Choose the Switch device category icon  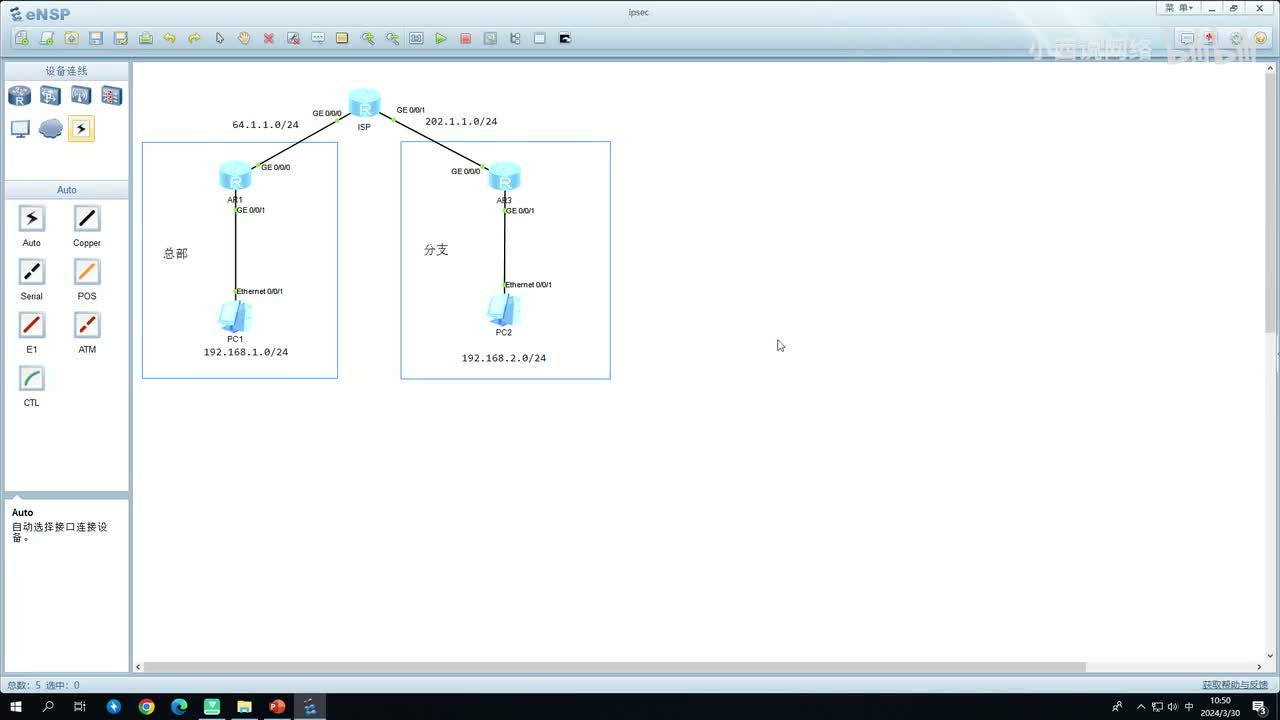[50, 96]
